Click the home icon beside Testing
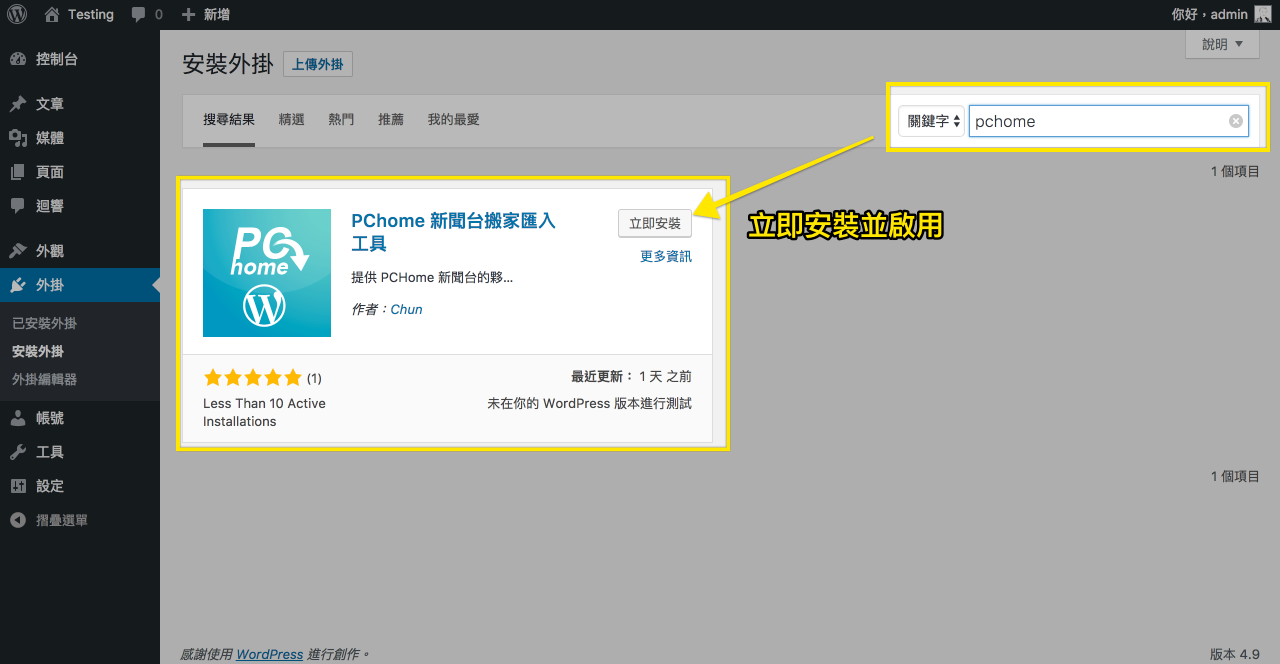The height and width of the screenshot is (664, 1280). point(52,14)
